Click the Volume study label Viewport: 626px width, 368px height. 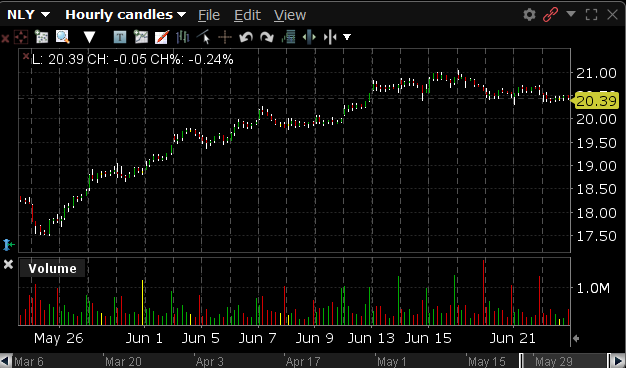coord(52,268)
